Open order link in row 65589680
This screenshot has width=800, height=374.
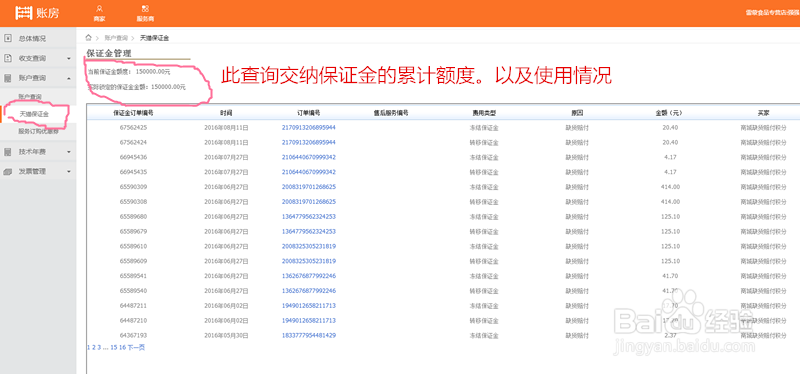[309, 216]
